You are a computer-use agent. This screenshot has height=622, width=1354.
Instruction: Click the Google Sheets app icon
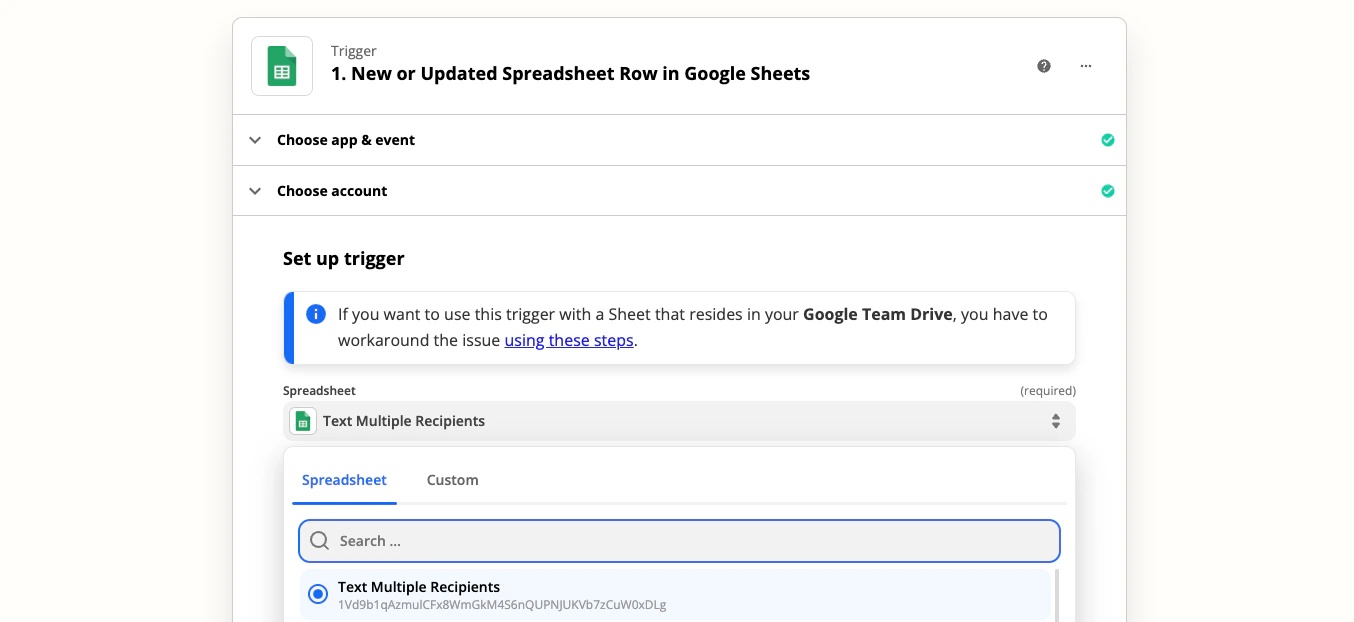[281, 65]
